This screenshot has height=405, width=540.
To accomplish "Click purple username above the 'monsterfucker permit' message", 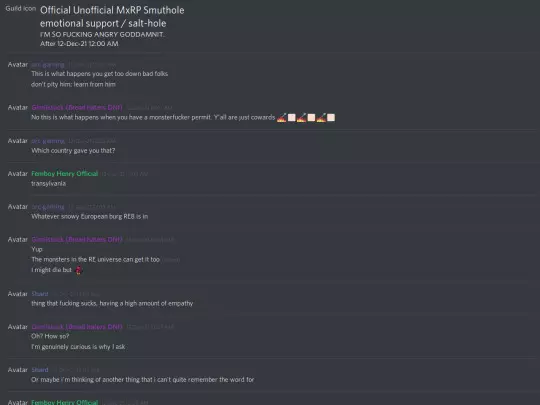I will (x=77, y=107).
